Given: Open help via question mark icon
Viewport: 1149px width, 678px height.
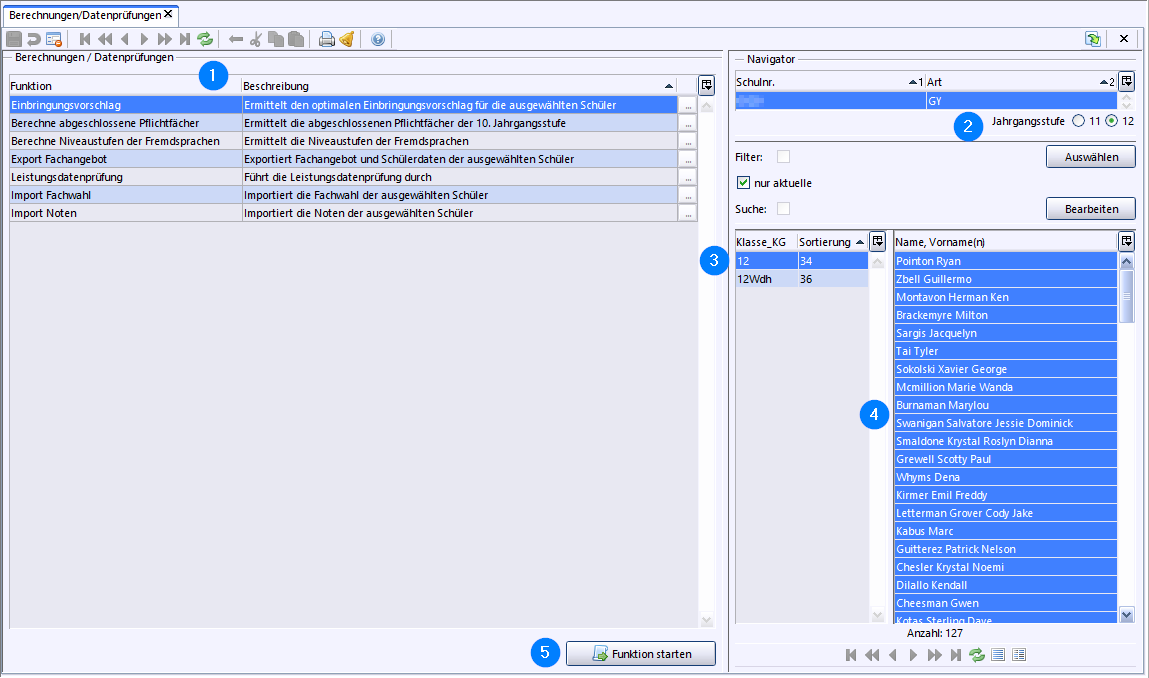Looking at the screenshot, I should click(377, 39).
